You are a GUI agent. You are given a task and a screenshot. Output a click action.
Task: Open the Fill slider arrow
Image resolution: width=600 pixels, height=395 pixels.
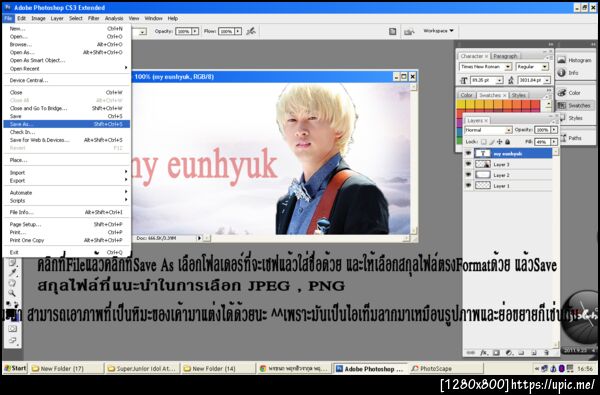coord(554,142)
